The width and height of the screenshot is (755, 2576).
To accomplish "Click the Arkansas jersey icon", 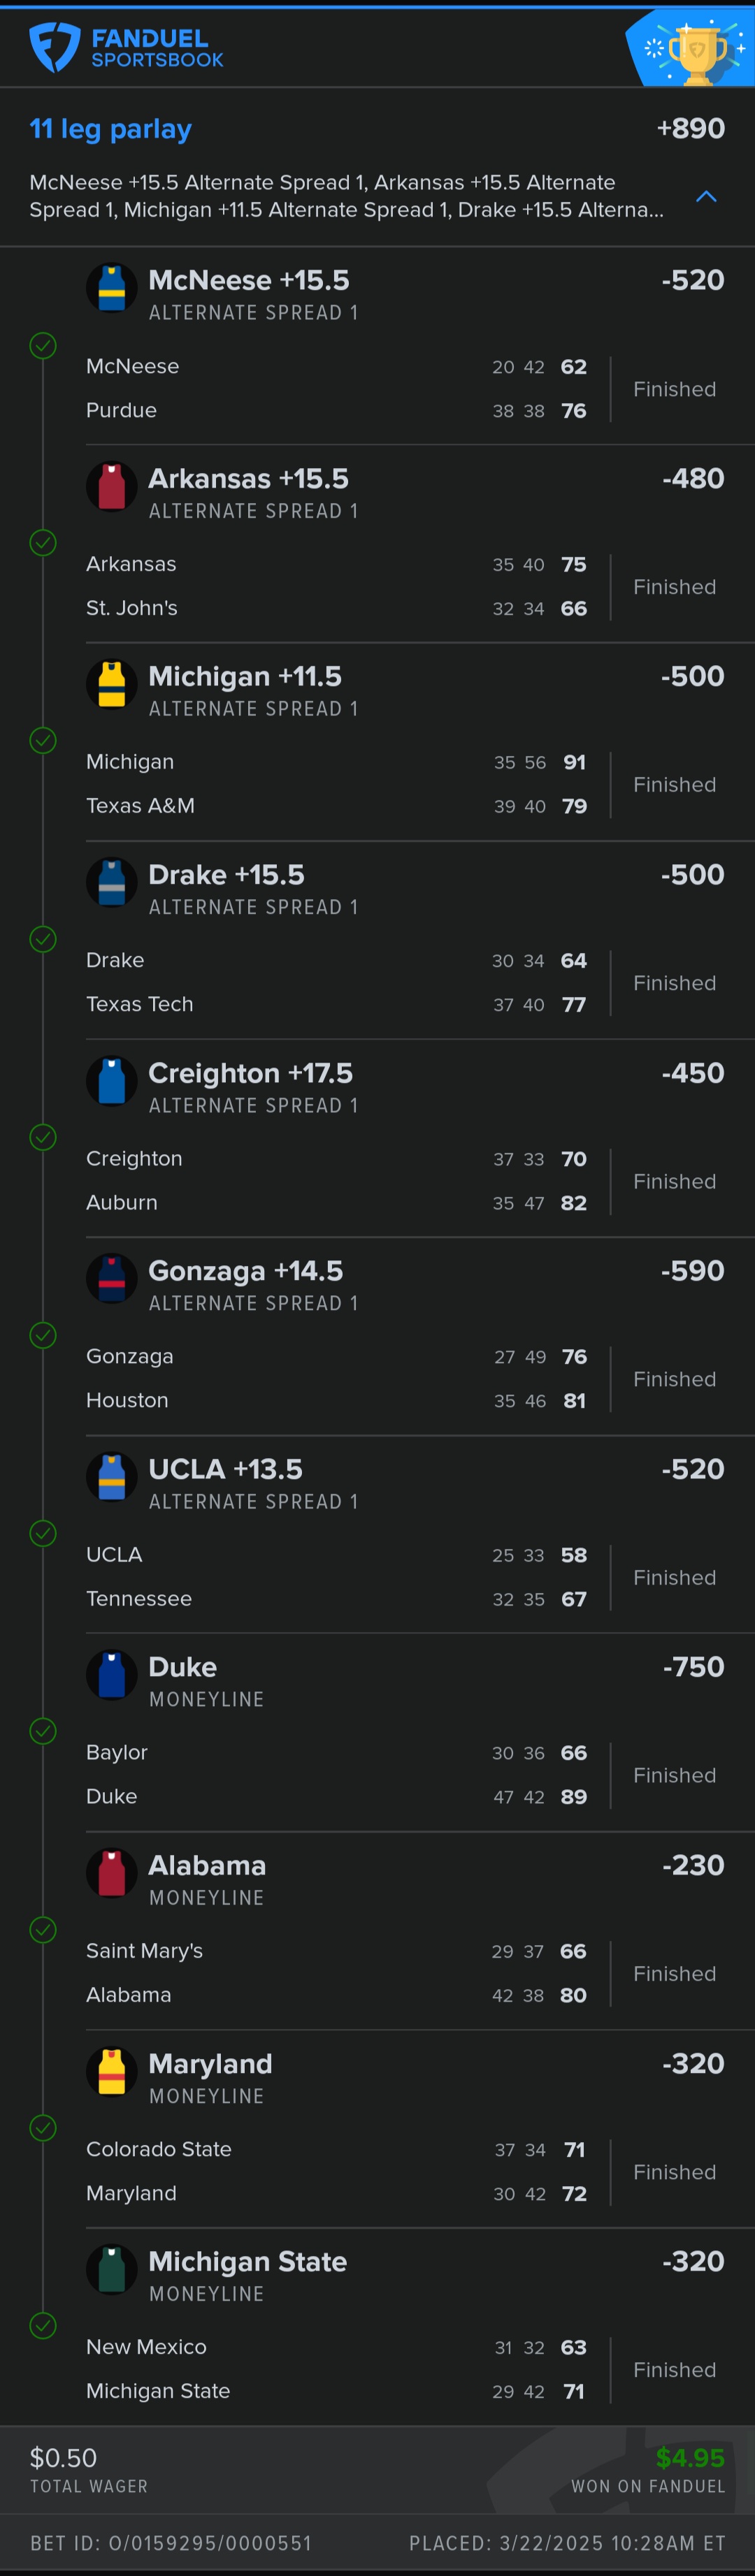I will 111,486.
